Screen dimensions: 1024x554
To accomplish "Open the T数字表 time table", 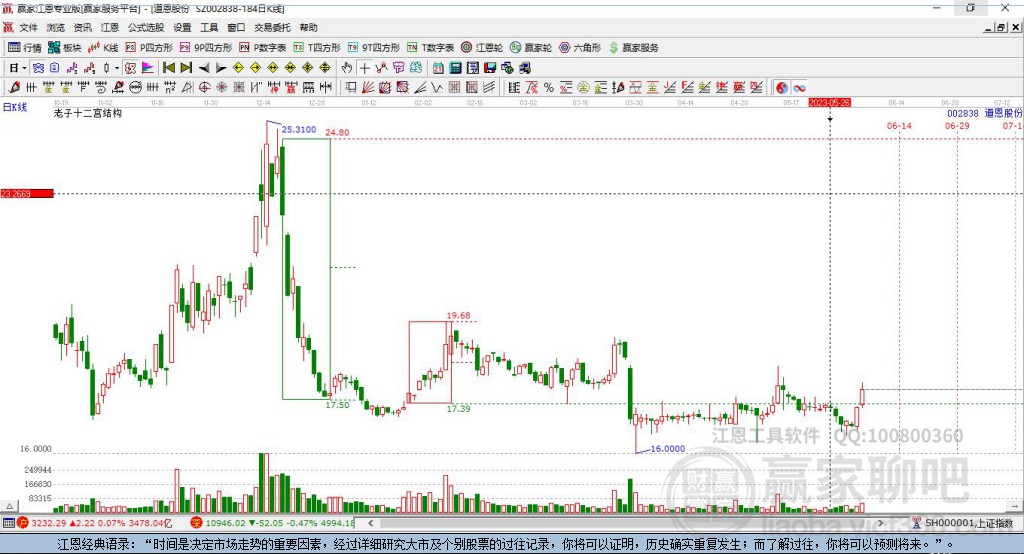I will (x=430, y=48).
